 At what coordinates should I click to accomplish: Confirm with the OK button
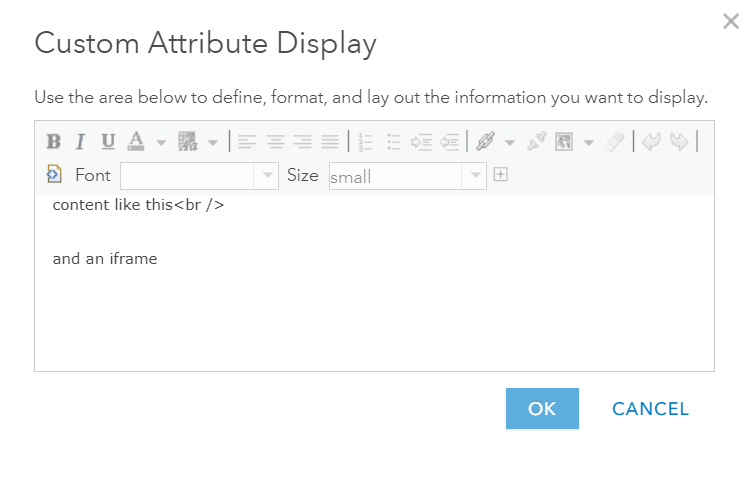tap(542, 408)
